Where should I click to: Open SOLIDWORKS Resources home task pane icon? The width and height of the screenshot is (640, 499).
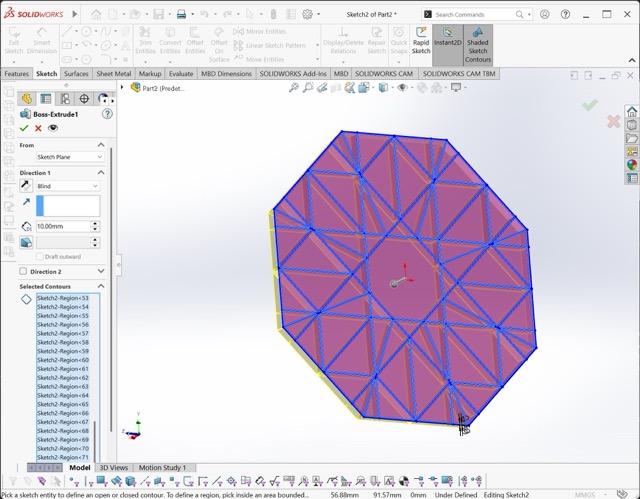(x=632, y=111)
